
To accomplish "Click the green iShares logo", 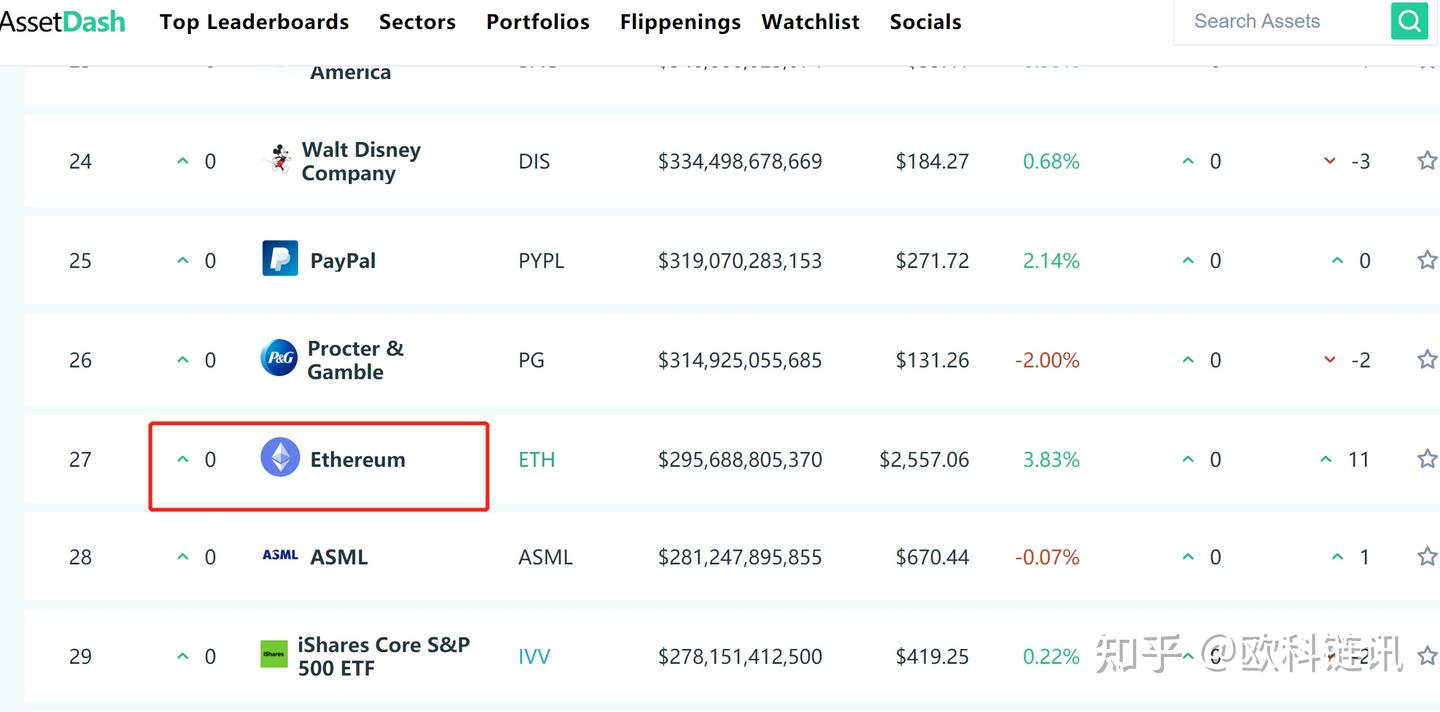I will pos(273,655).
